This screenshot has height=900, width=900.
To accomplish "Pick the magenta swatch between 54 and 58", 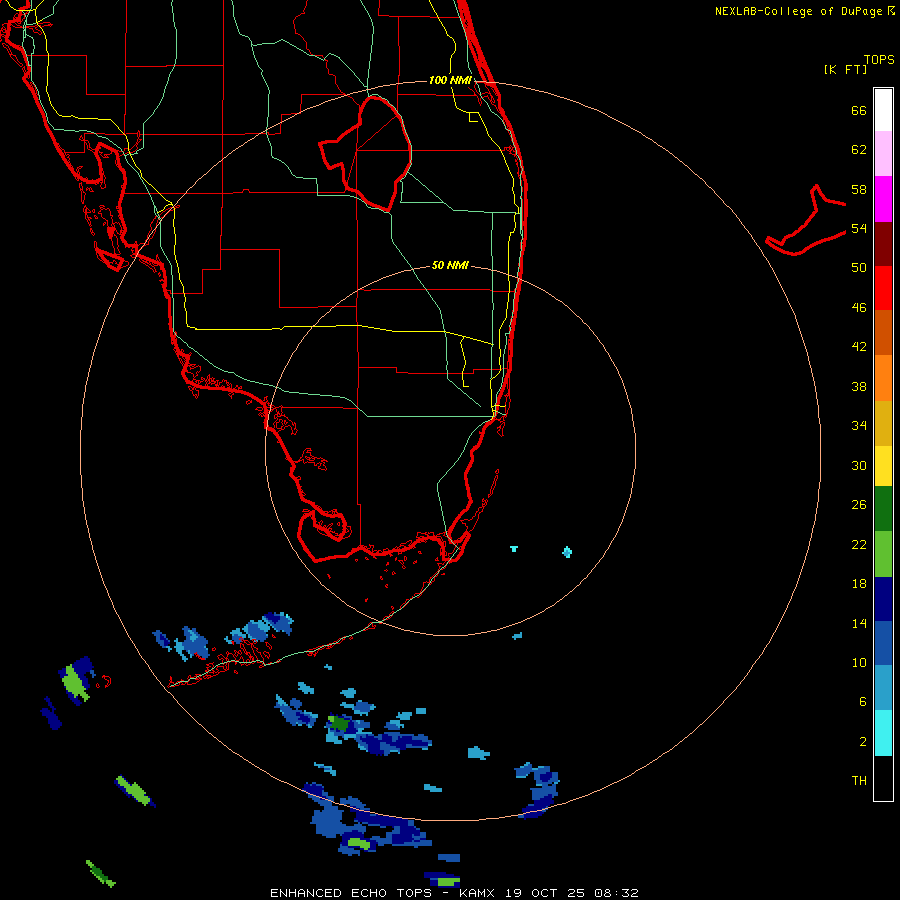I will click(x=883, y=199).
